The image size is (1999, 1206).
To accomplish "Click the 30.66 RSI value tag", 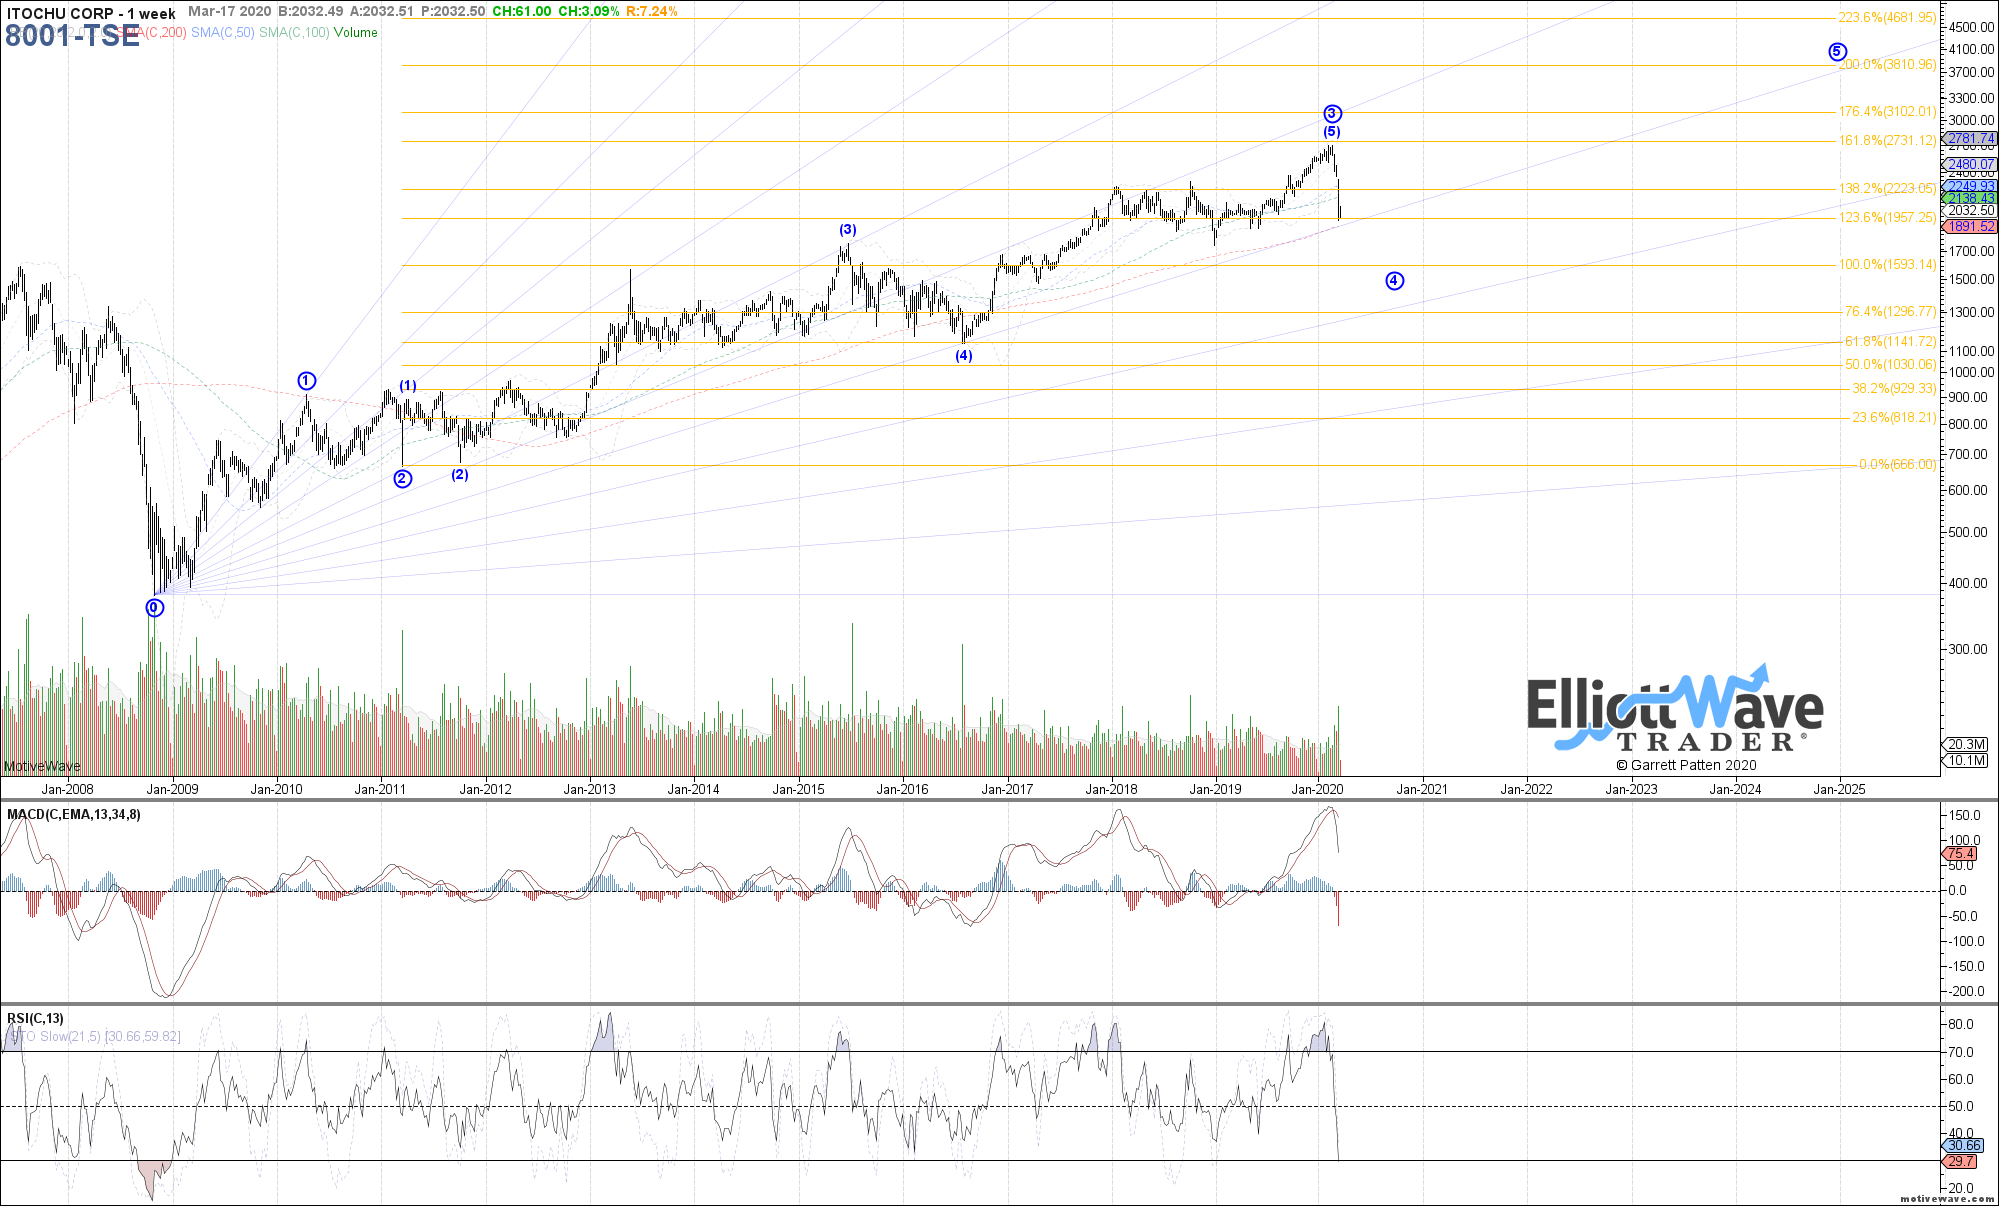I will (x=1962, y=1145).
